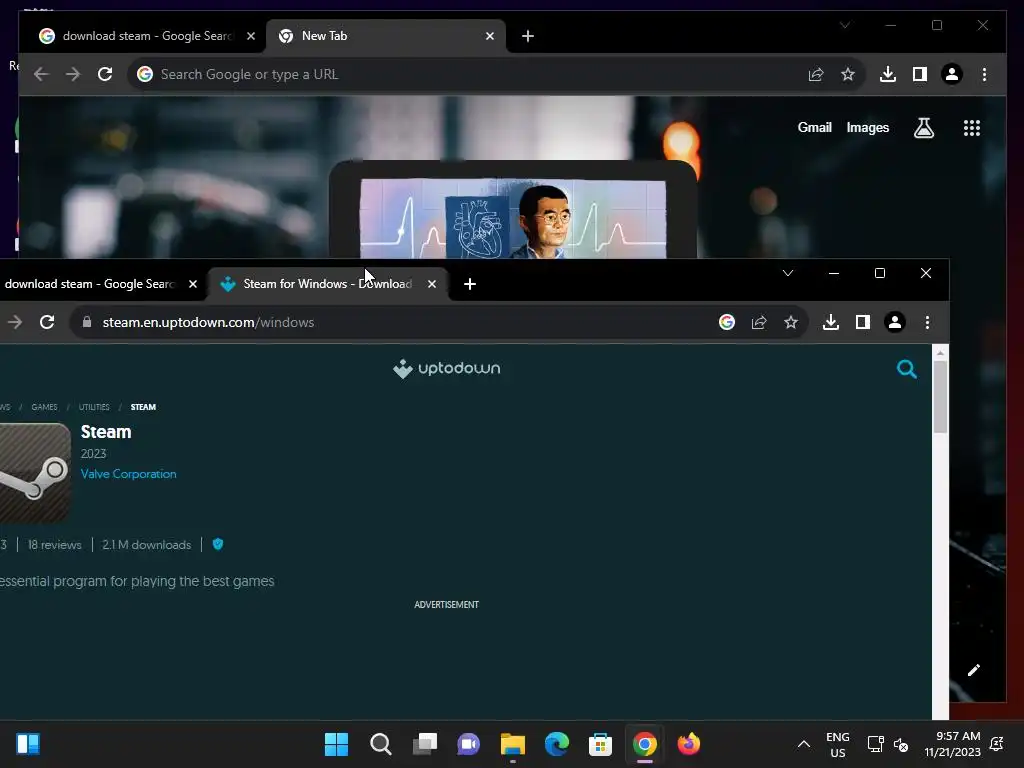Share the uptodown page icon
The image size is (1024, 768).
coord(759,322)
